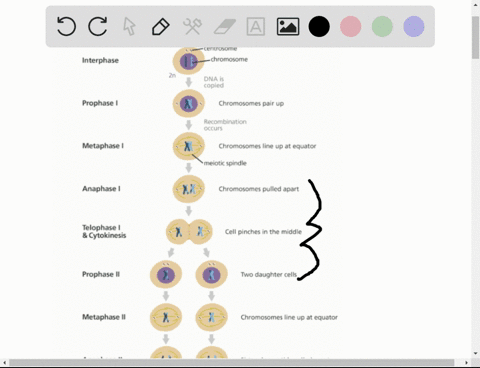The image size is (480, 368).
Task: Click the 'Chromosomes pulled apart' text
Action: pos(259,189)
